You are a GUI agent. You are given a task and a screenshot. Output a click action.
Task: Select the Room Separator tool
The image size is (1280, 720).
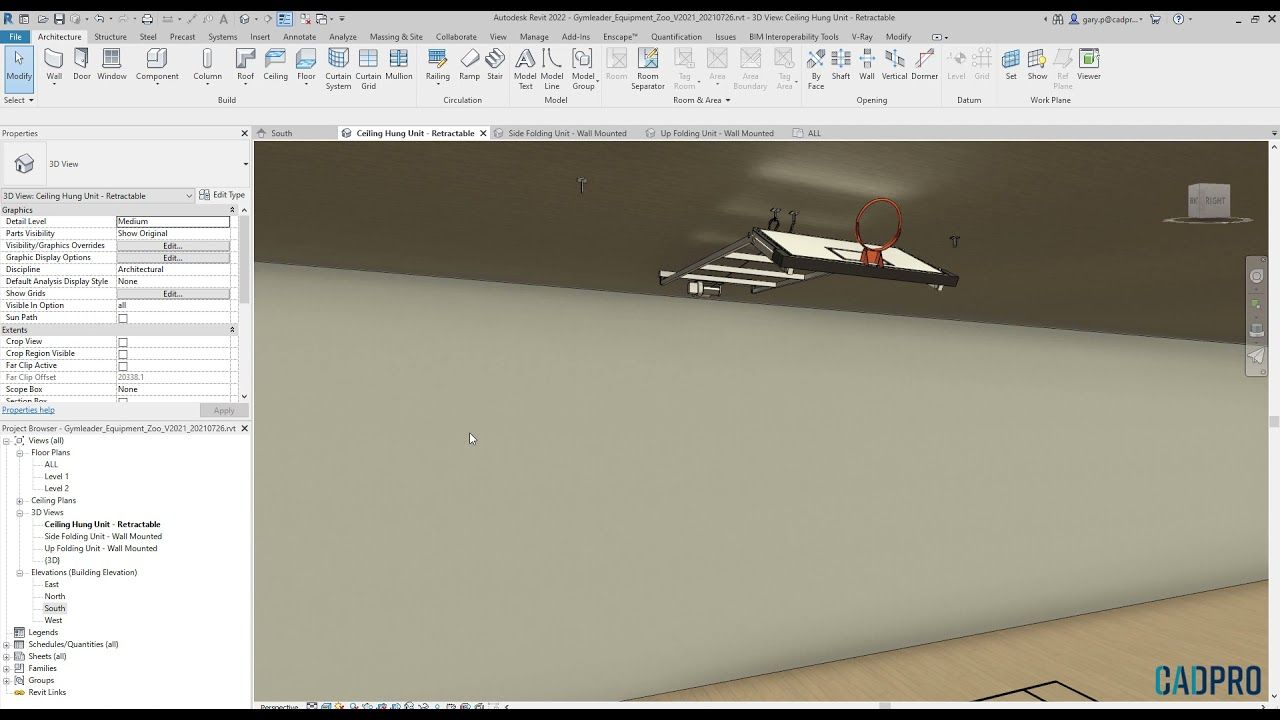tap(648, 69)
